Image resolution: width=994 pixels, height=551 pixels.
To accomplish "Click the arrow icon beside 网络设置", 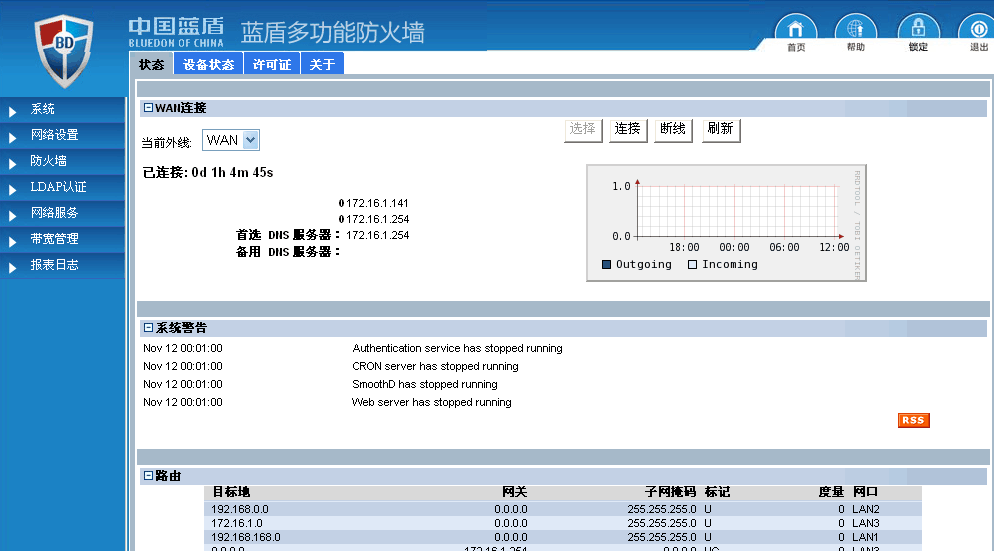I will pyautogui.click(x=13, y=138).
